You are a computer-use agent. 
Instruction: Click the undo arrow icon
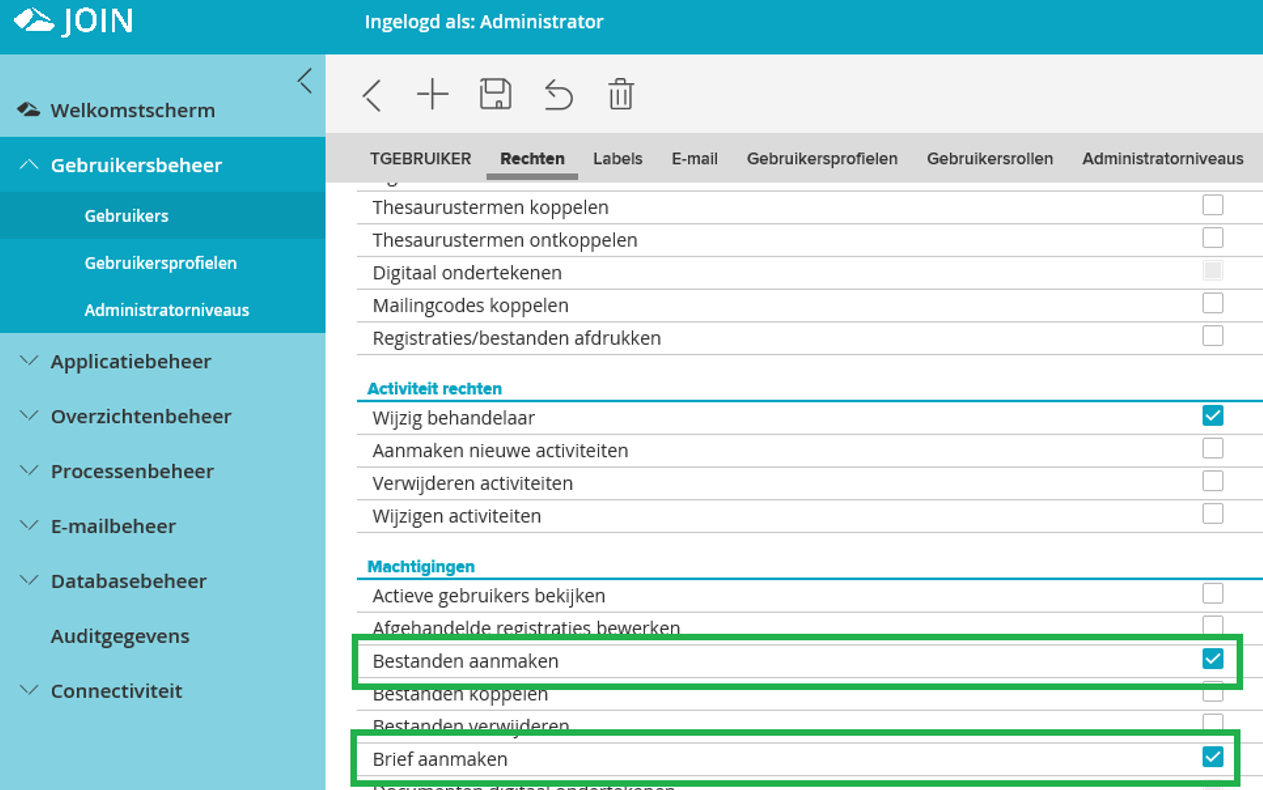click(x=558, y=93)
